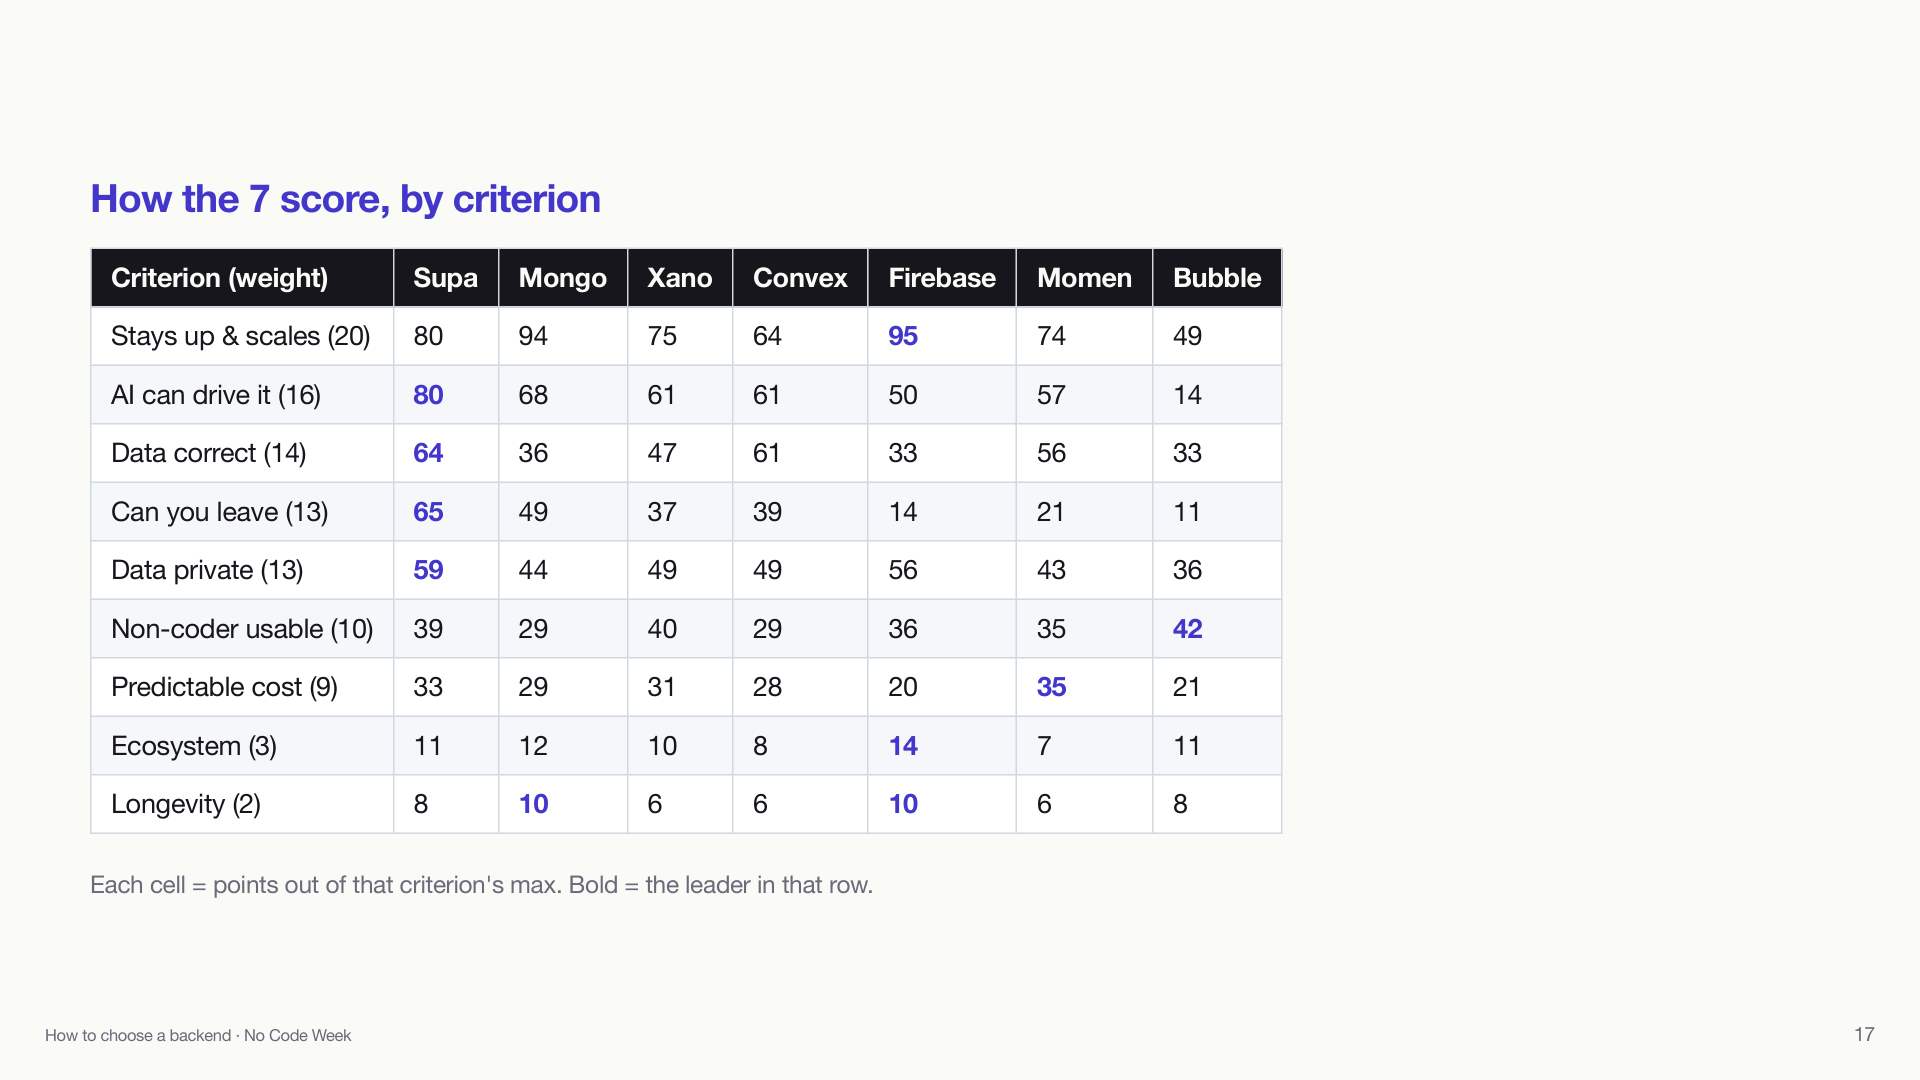This screenshot has width=1920, height=1080.
Task: Click the 'Convex' column header
Action: (x=800, y=278)
